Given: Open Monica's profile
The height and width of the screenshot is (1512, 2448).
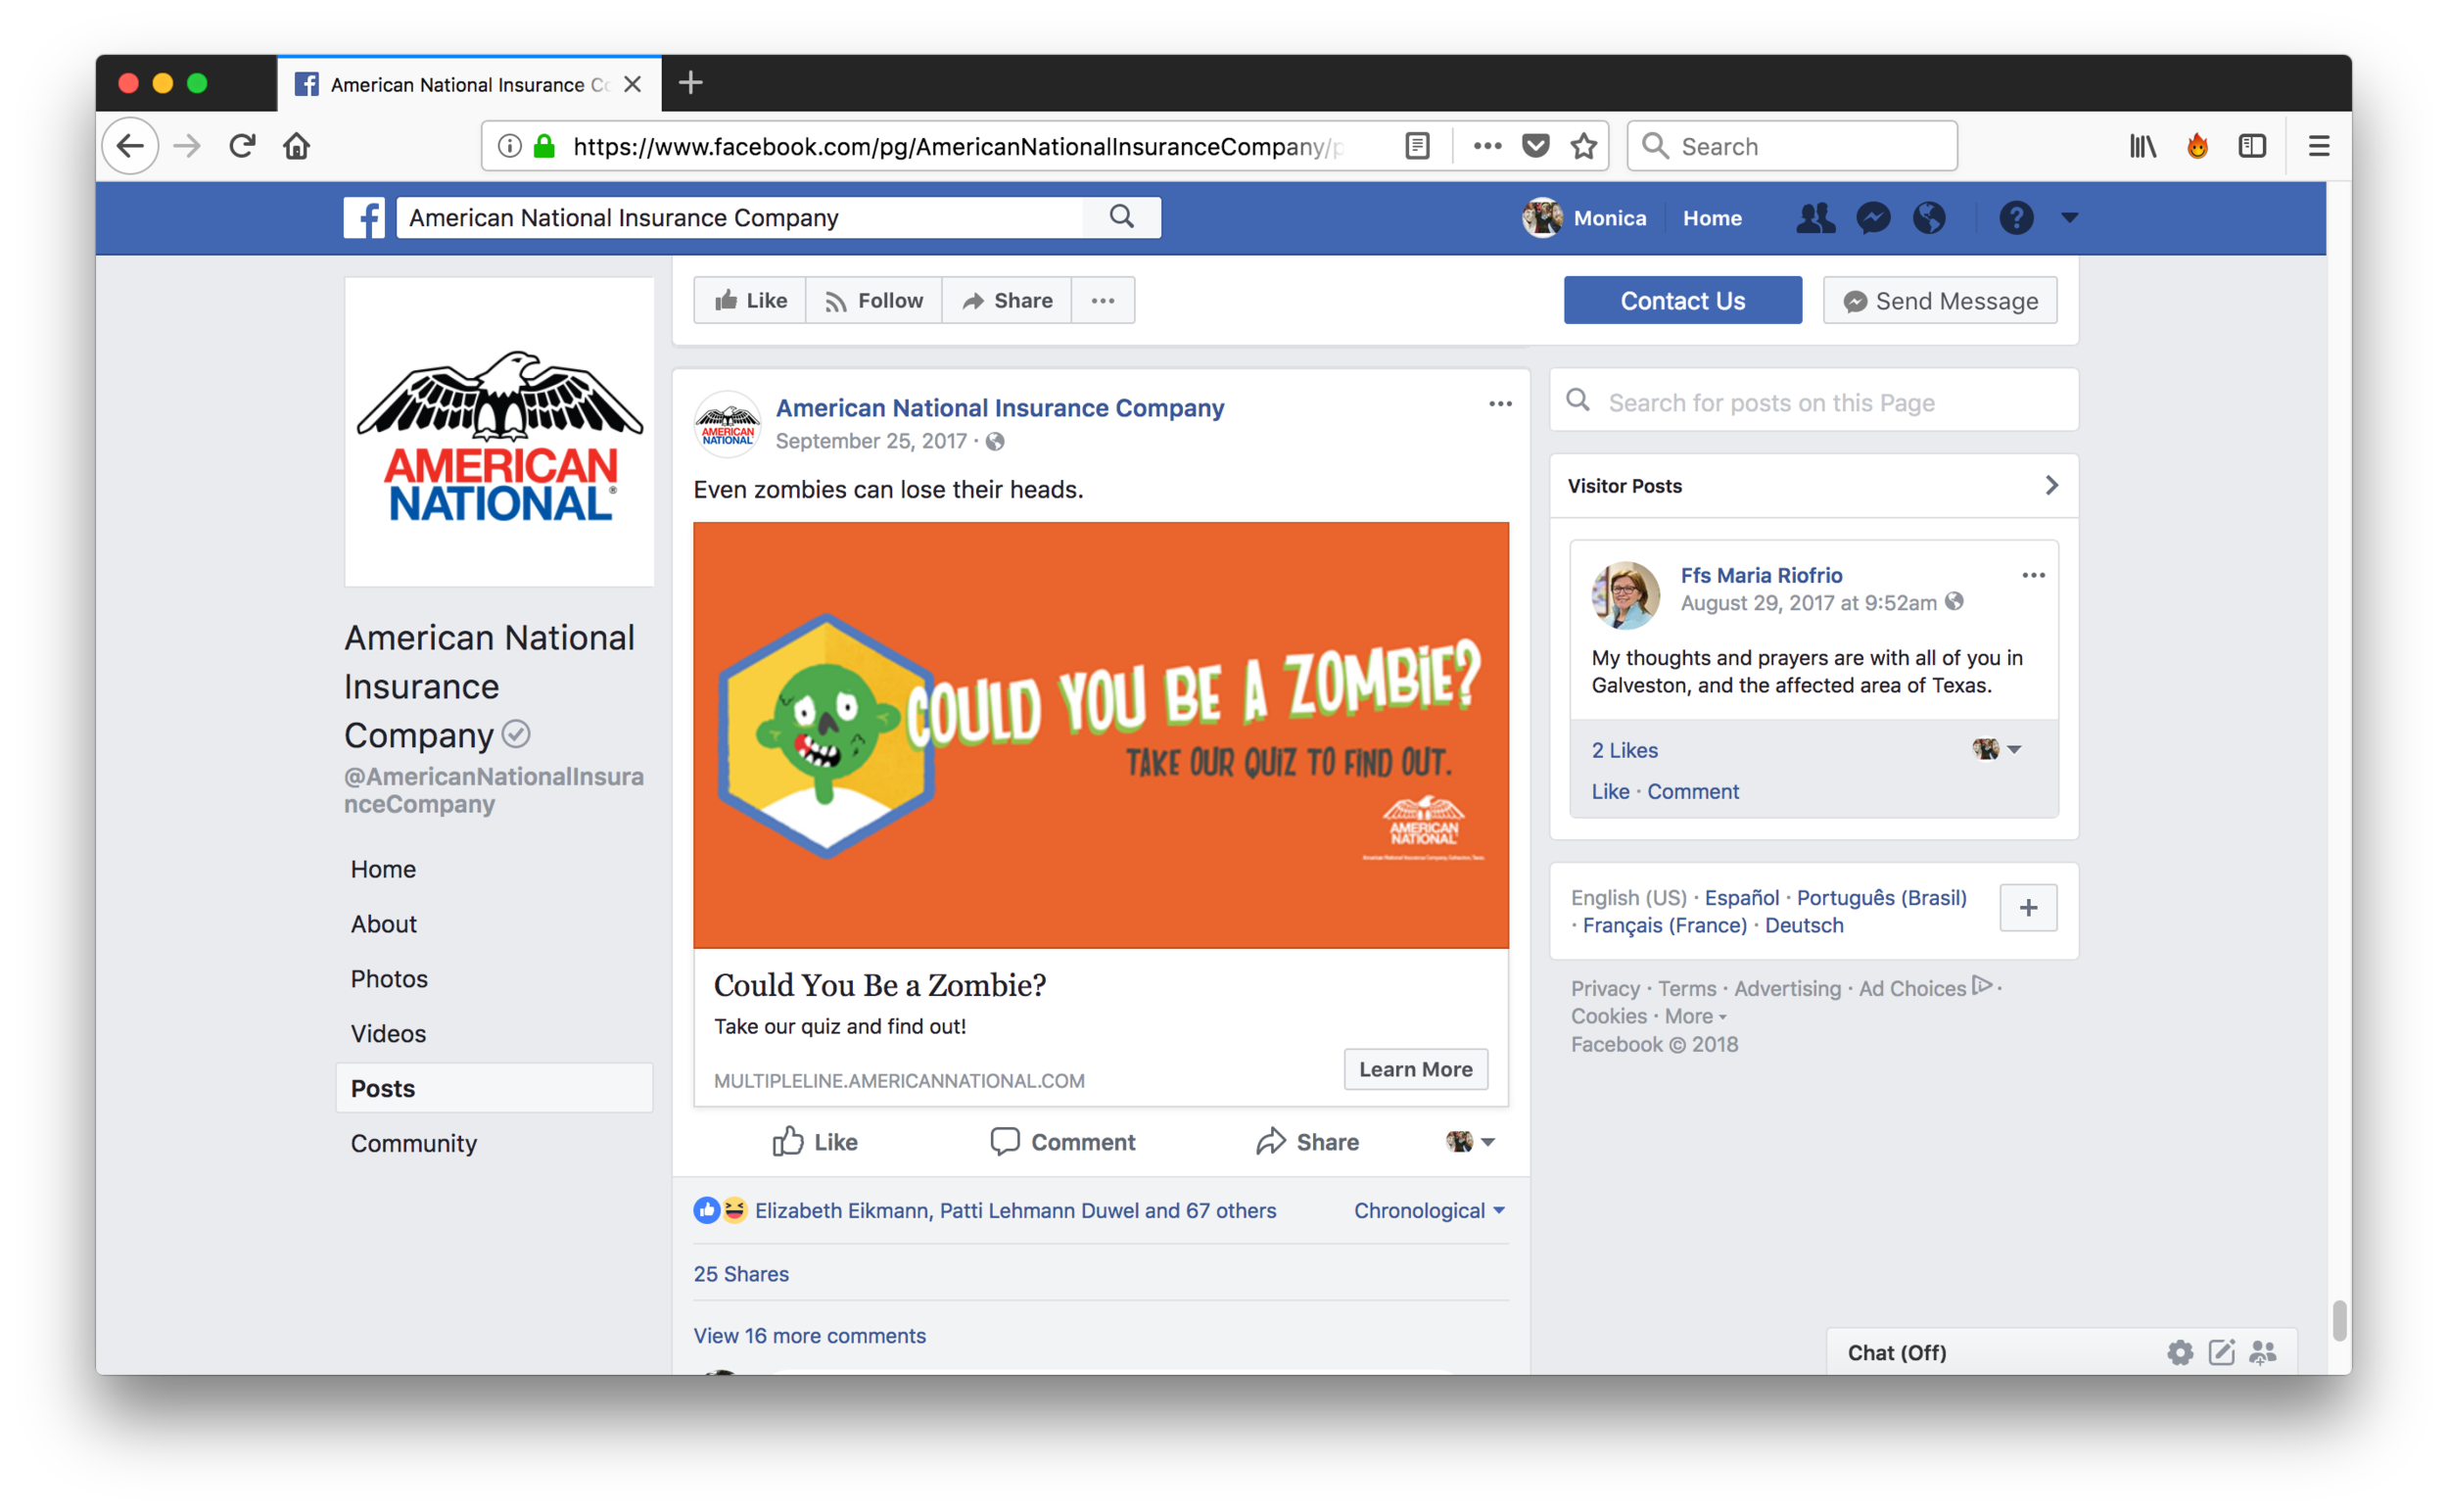Looking at the screenshot, I should (1584, 217).
